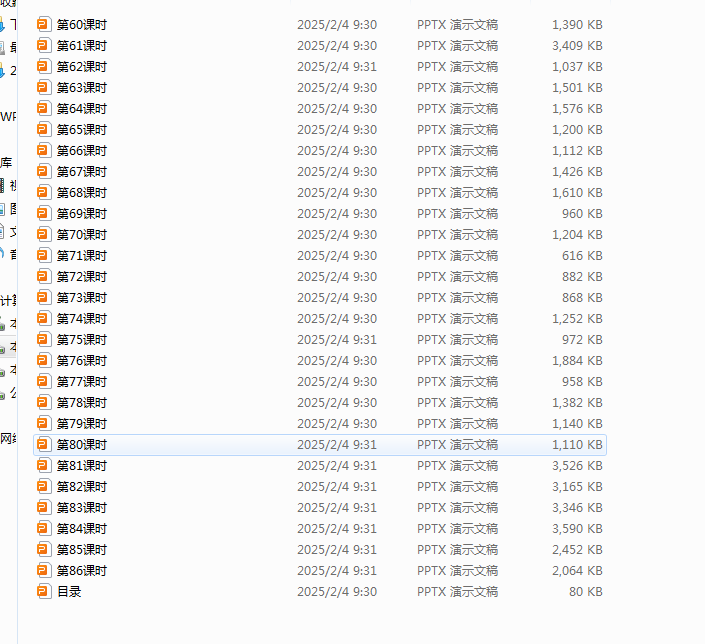Viewport: 705px width, 644px height.
Task: Select the 第60课时 file icon
Action: pyautogui.click(x=44, y=24)
